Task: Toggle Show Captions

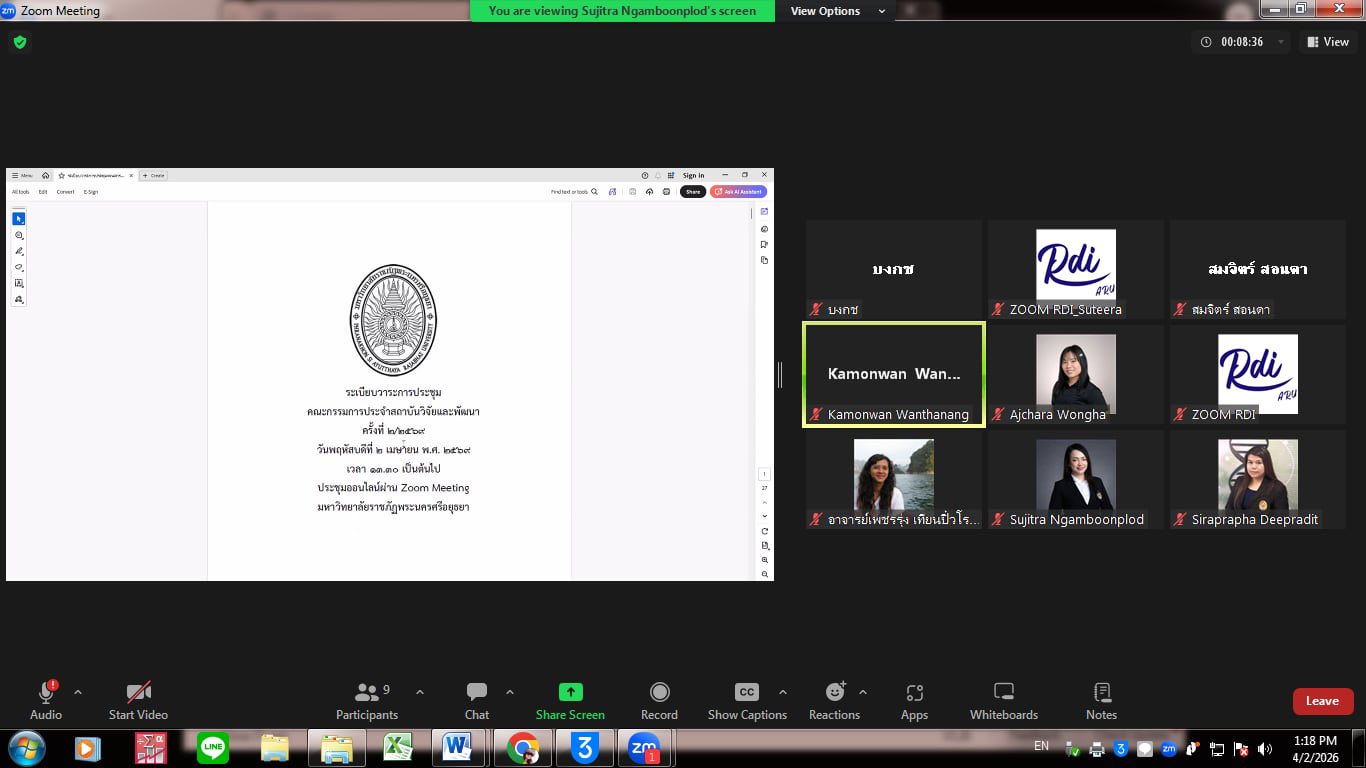Action: pos(747,700)
